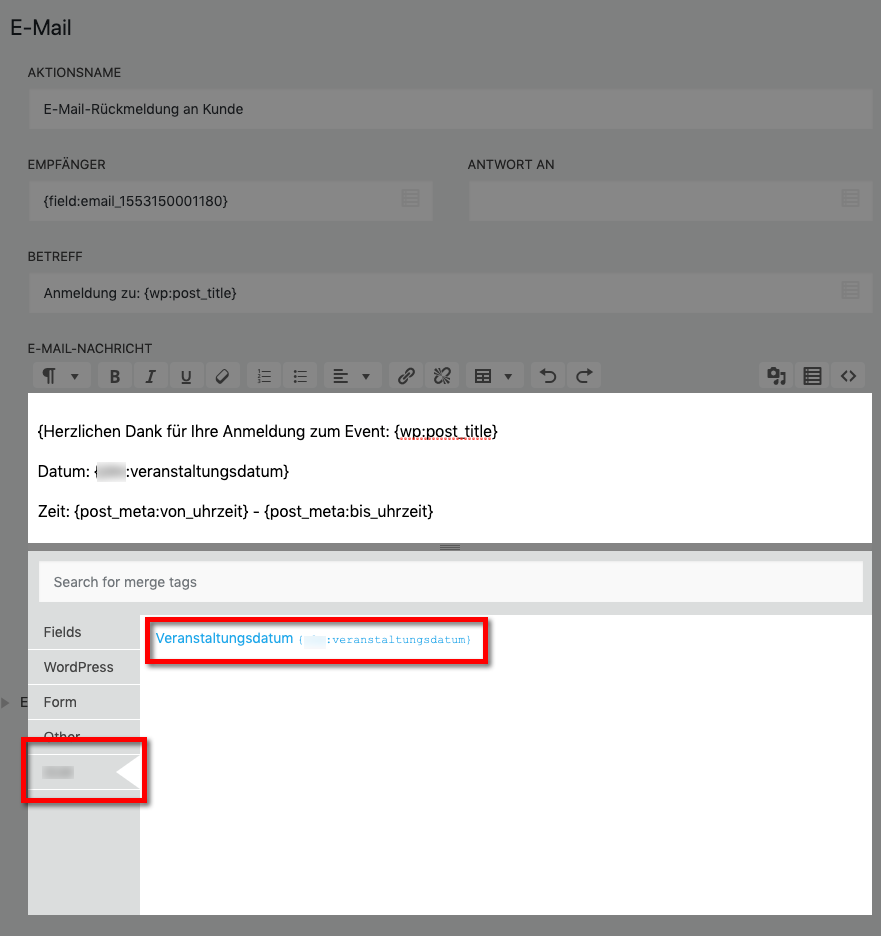The width and height of the screenshot is (881, 936).
Task: Apply italic formatting in message editor
Action: pyautogui.click(x=150, y=376)
